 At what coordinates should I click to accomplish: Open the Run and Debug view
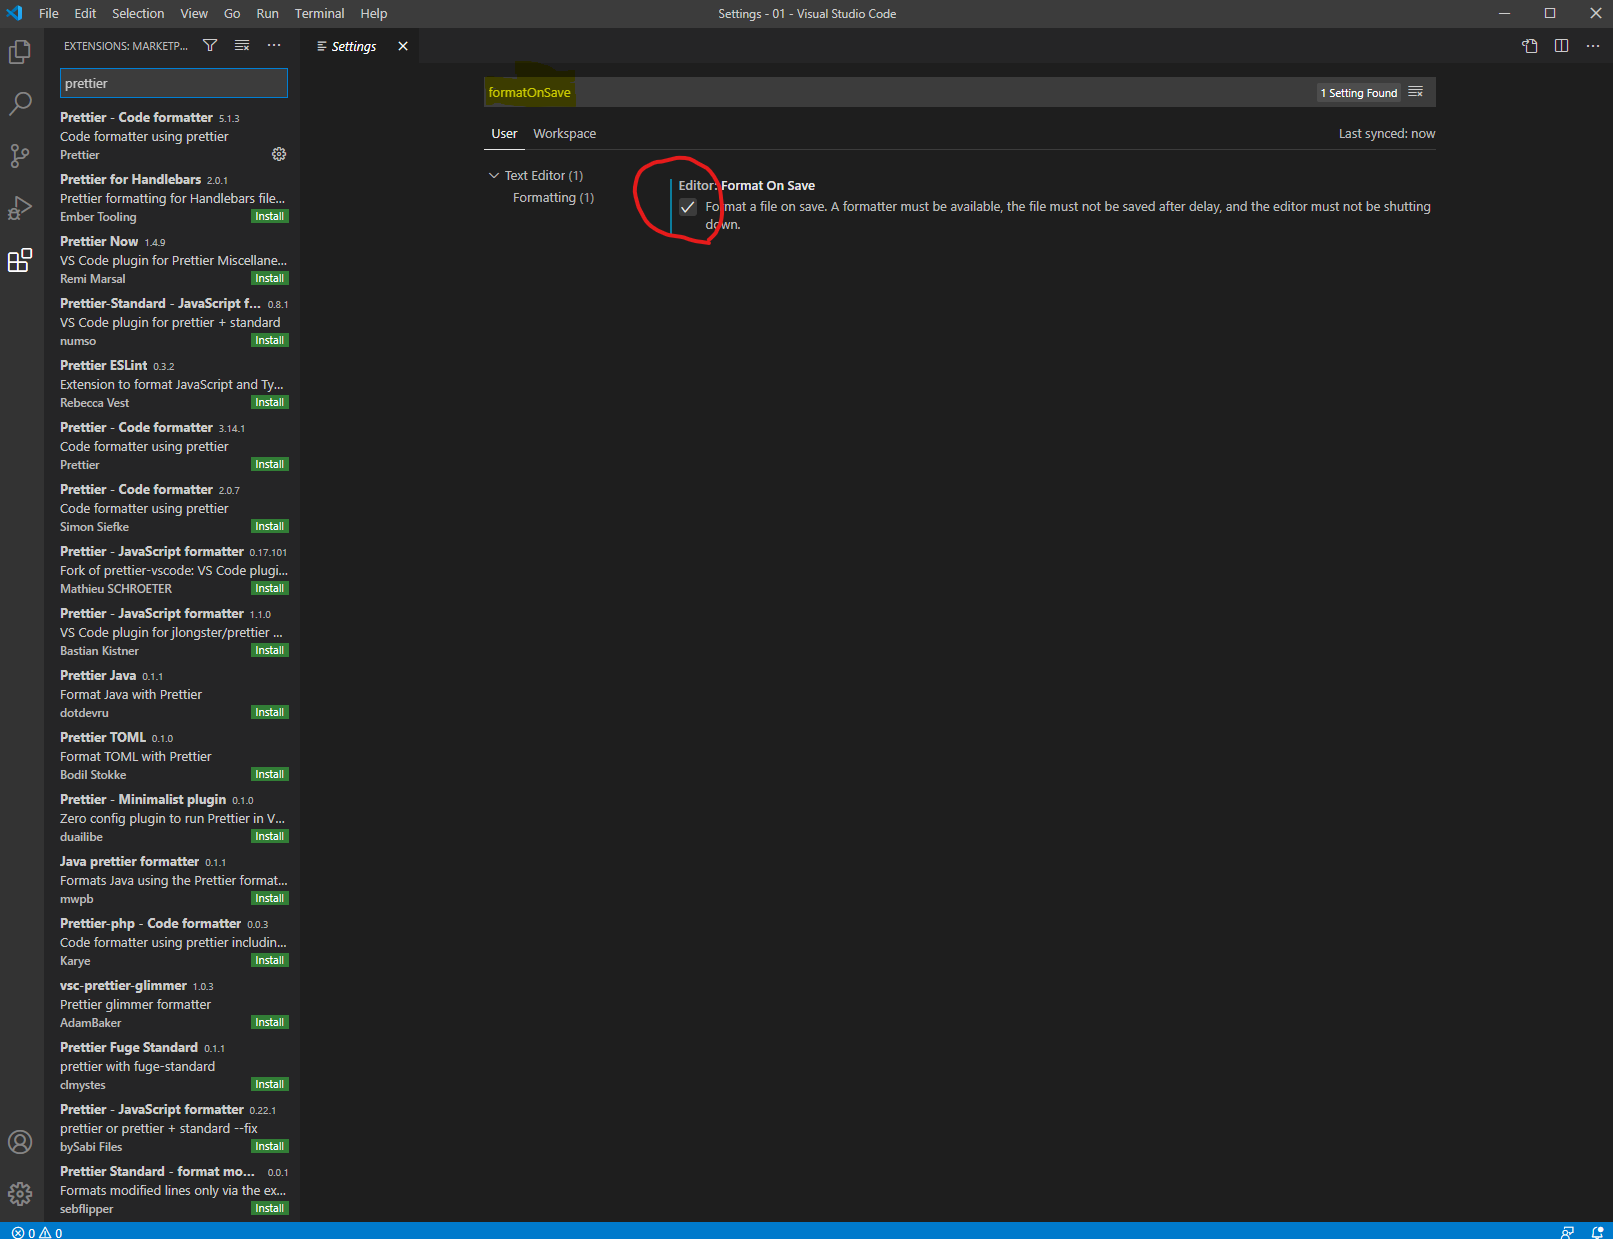pyautogui.click(x=20, y=208)
